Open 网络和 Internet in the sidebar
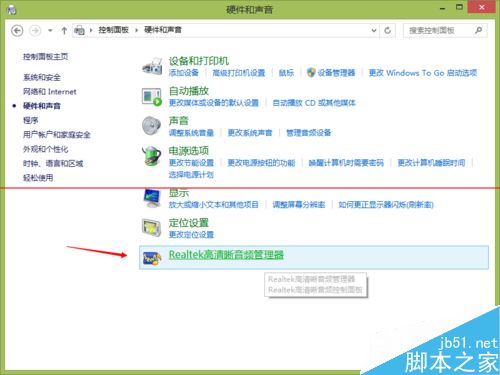500x375 pixels. (x=49, y=92)
